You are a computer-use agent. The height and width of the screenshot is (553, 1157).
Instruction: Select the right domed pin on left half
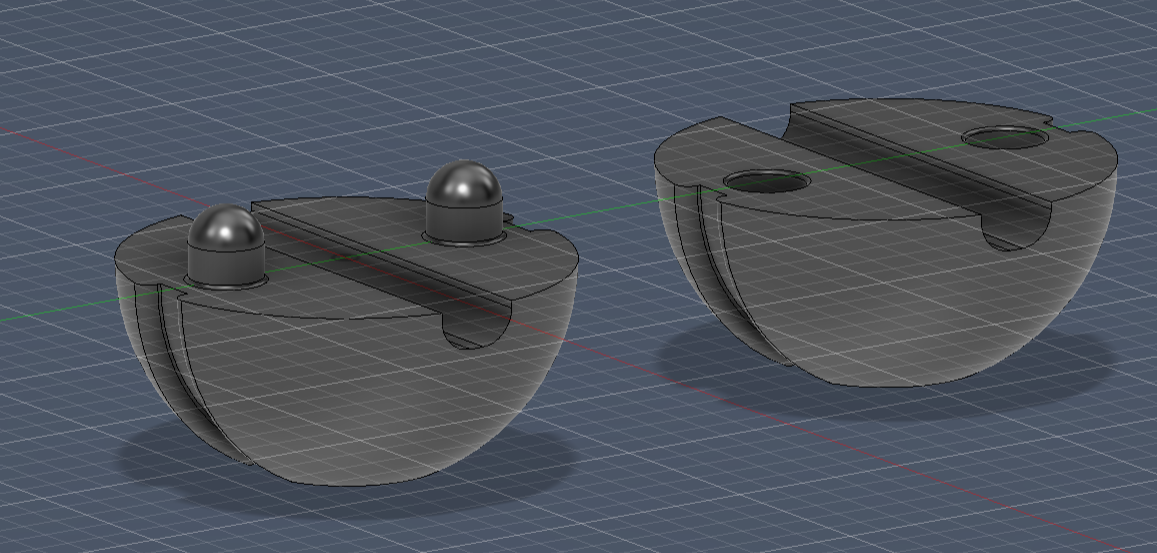(464, 203)
